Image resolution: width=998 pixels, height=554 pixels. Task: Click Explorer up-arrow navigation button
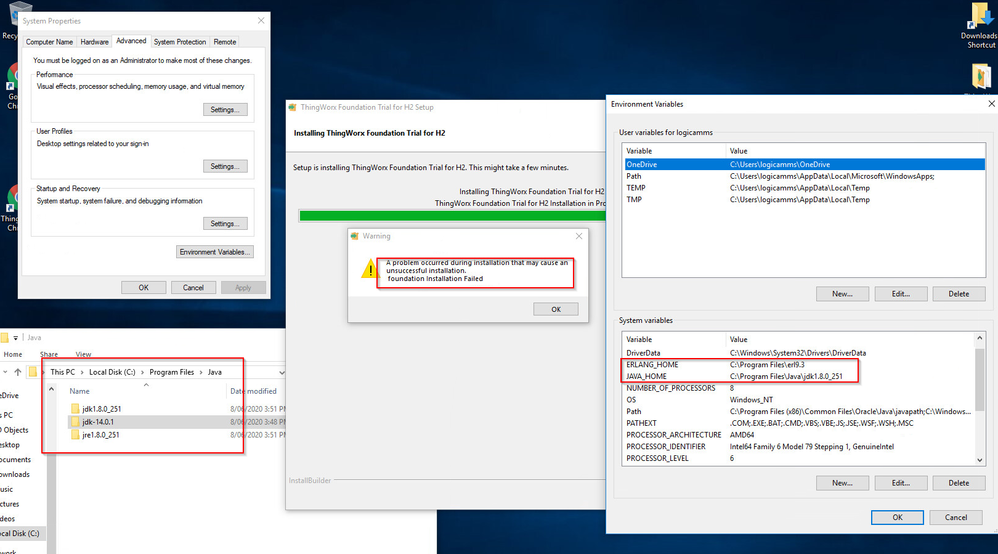click(18, 372)
